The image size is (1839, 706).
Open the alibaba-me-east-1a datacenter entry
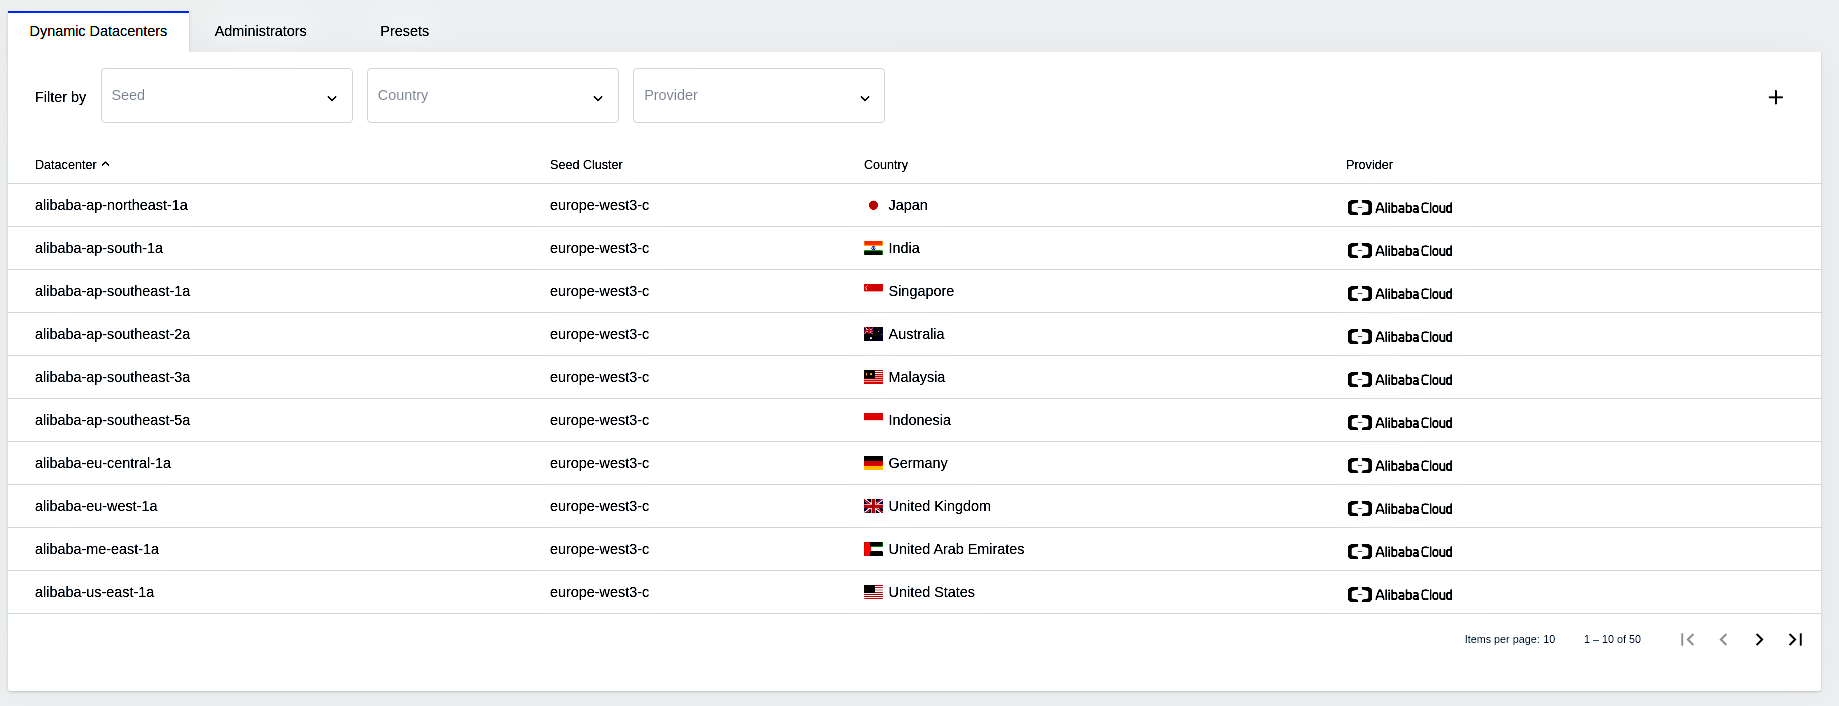(97, 549)
